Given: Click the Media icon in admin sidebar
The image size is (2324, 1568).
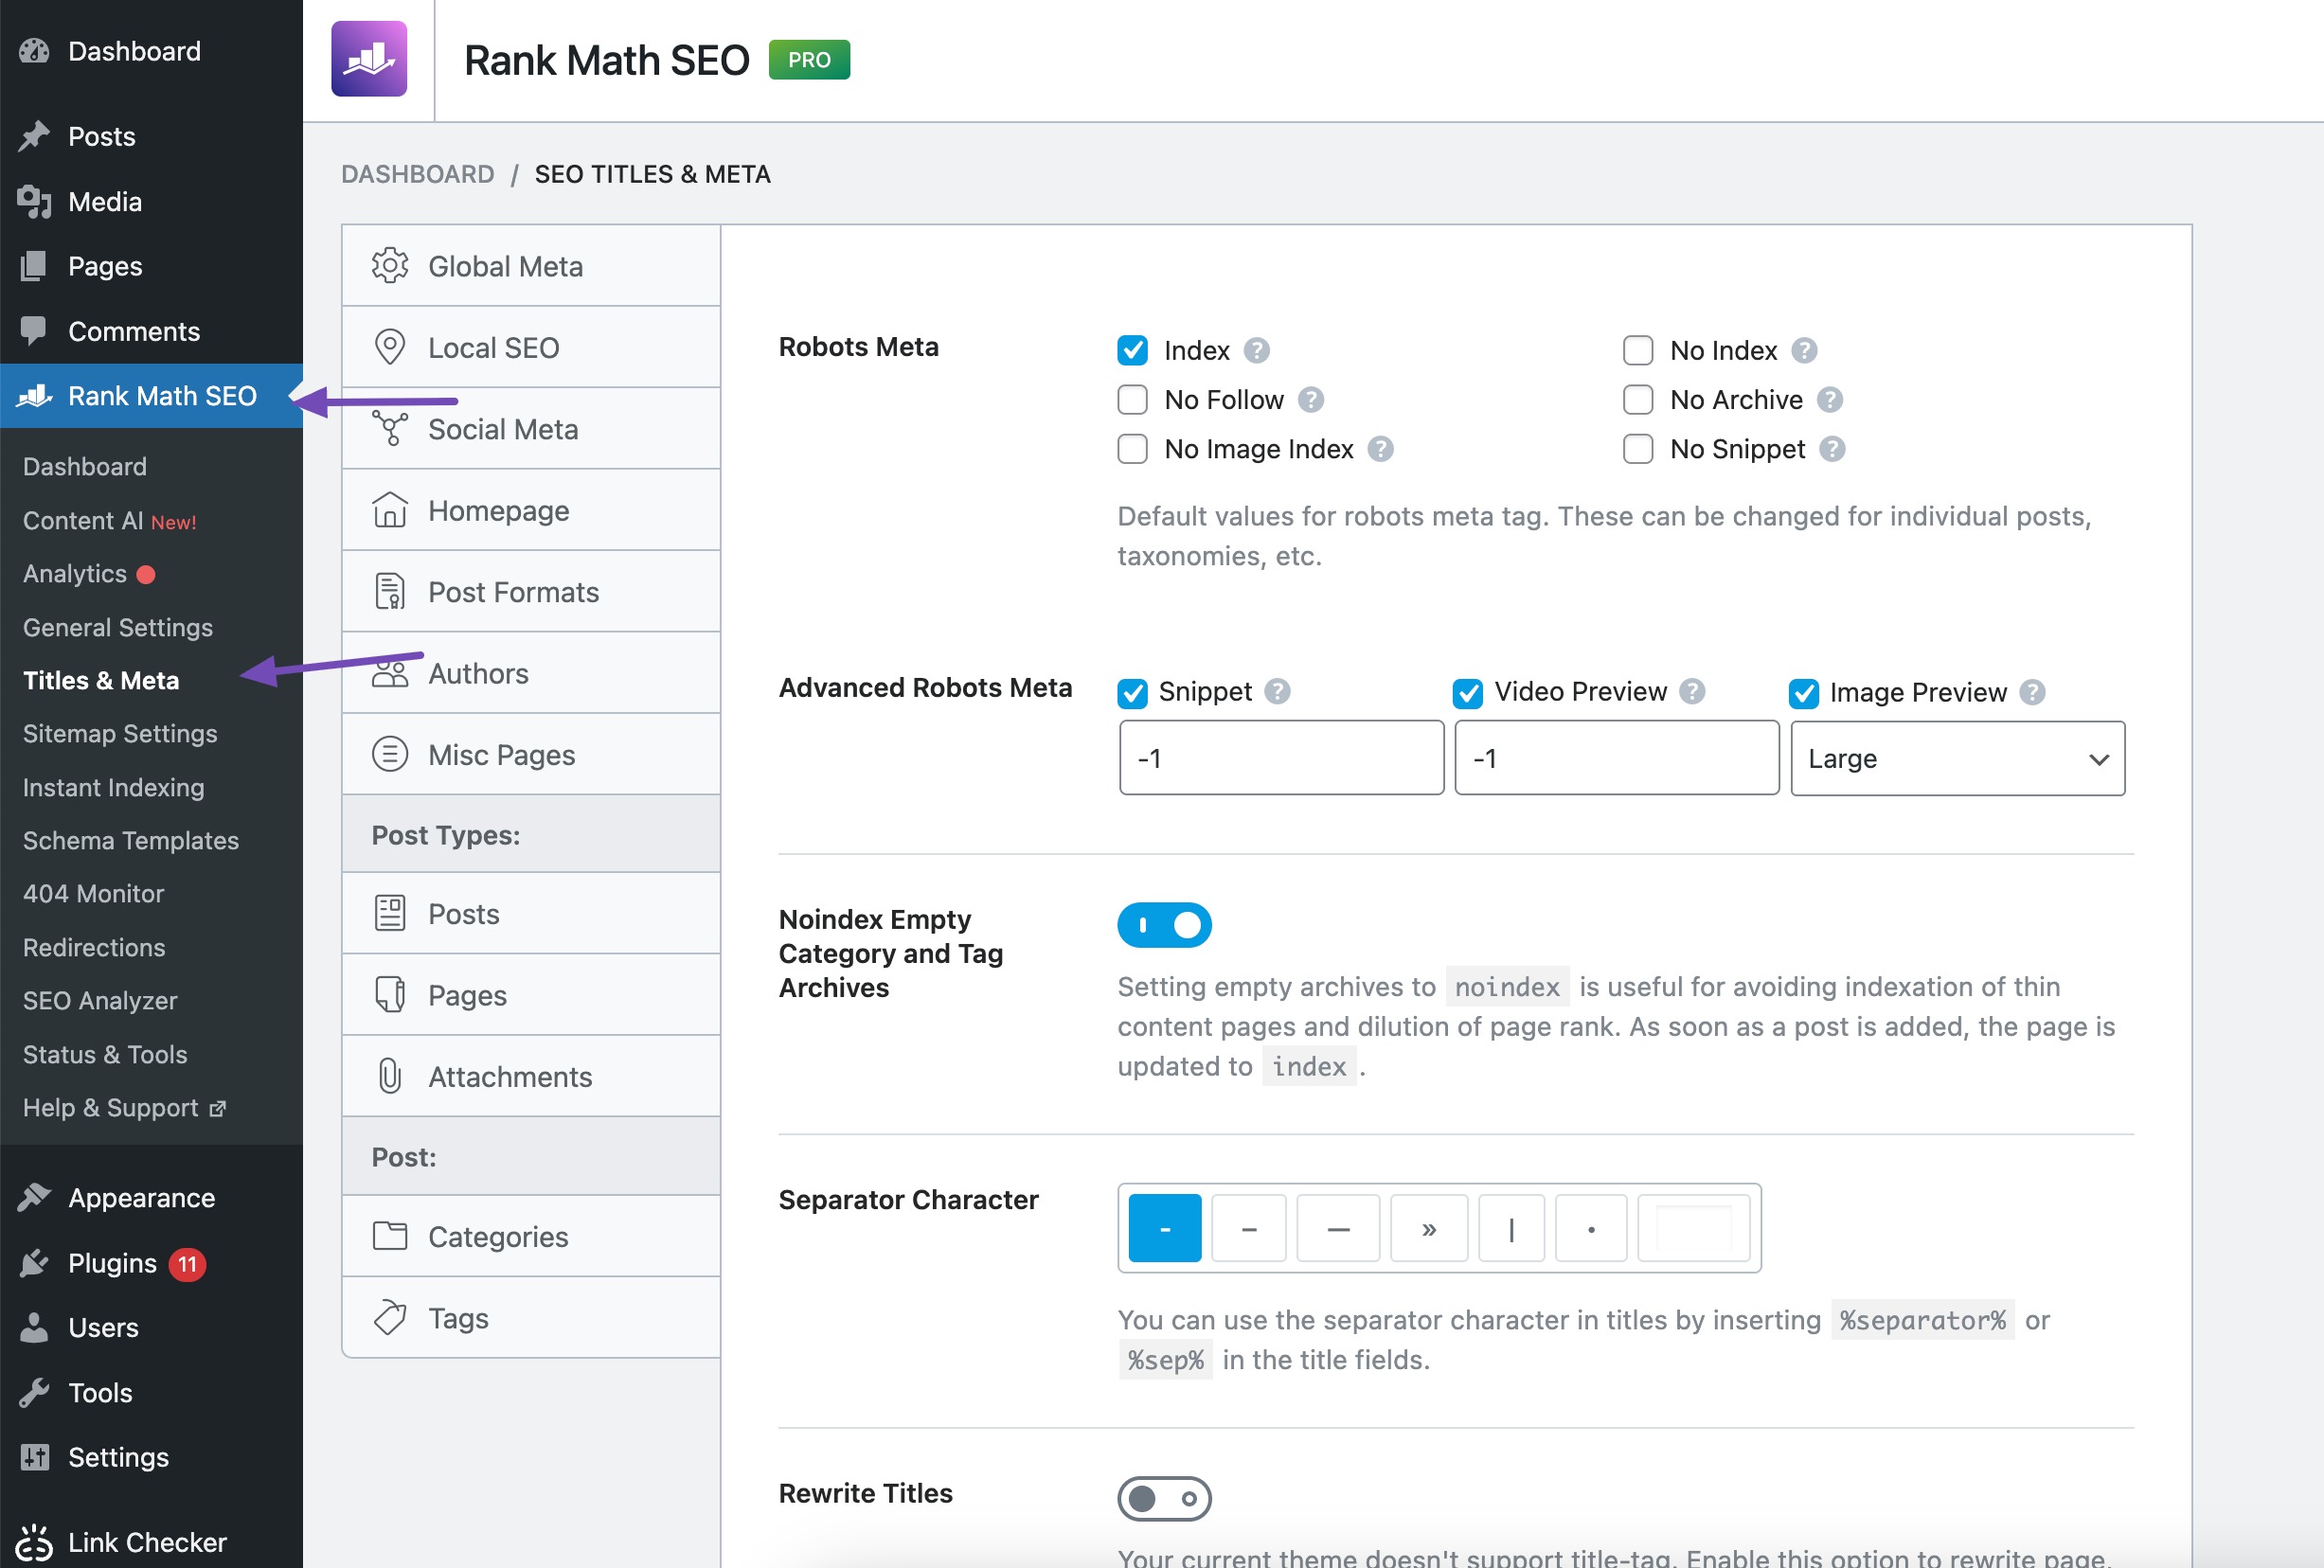Looking at the screenshot, I should click(34, 201).
